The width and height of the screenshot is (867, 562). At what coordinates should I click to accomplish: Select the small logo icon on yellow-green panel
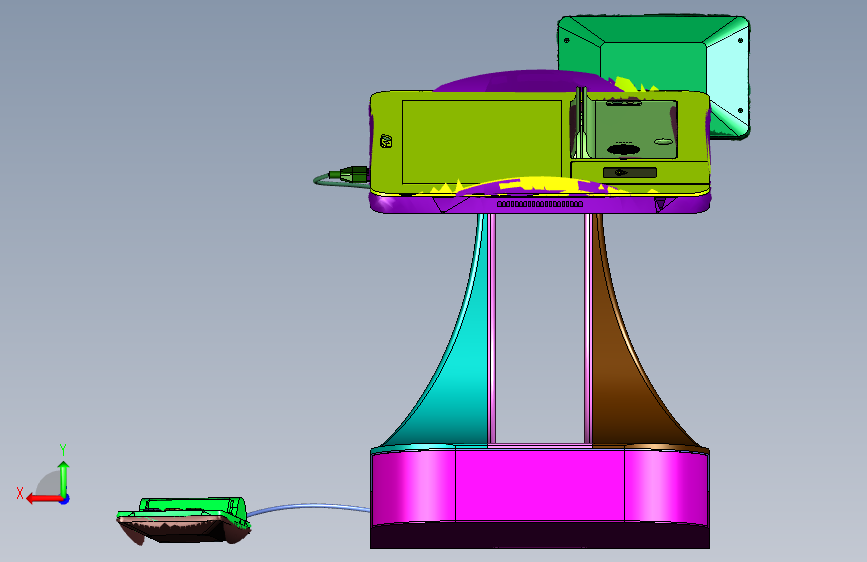click(386, 141)
